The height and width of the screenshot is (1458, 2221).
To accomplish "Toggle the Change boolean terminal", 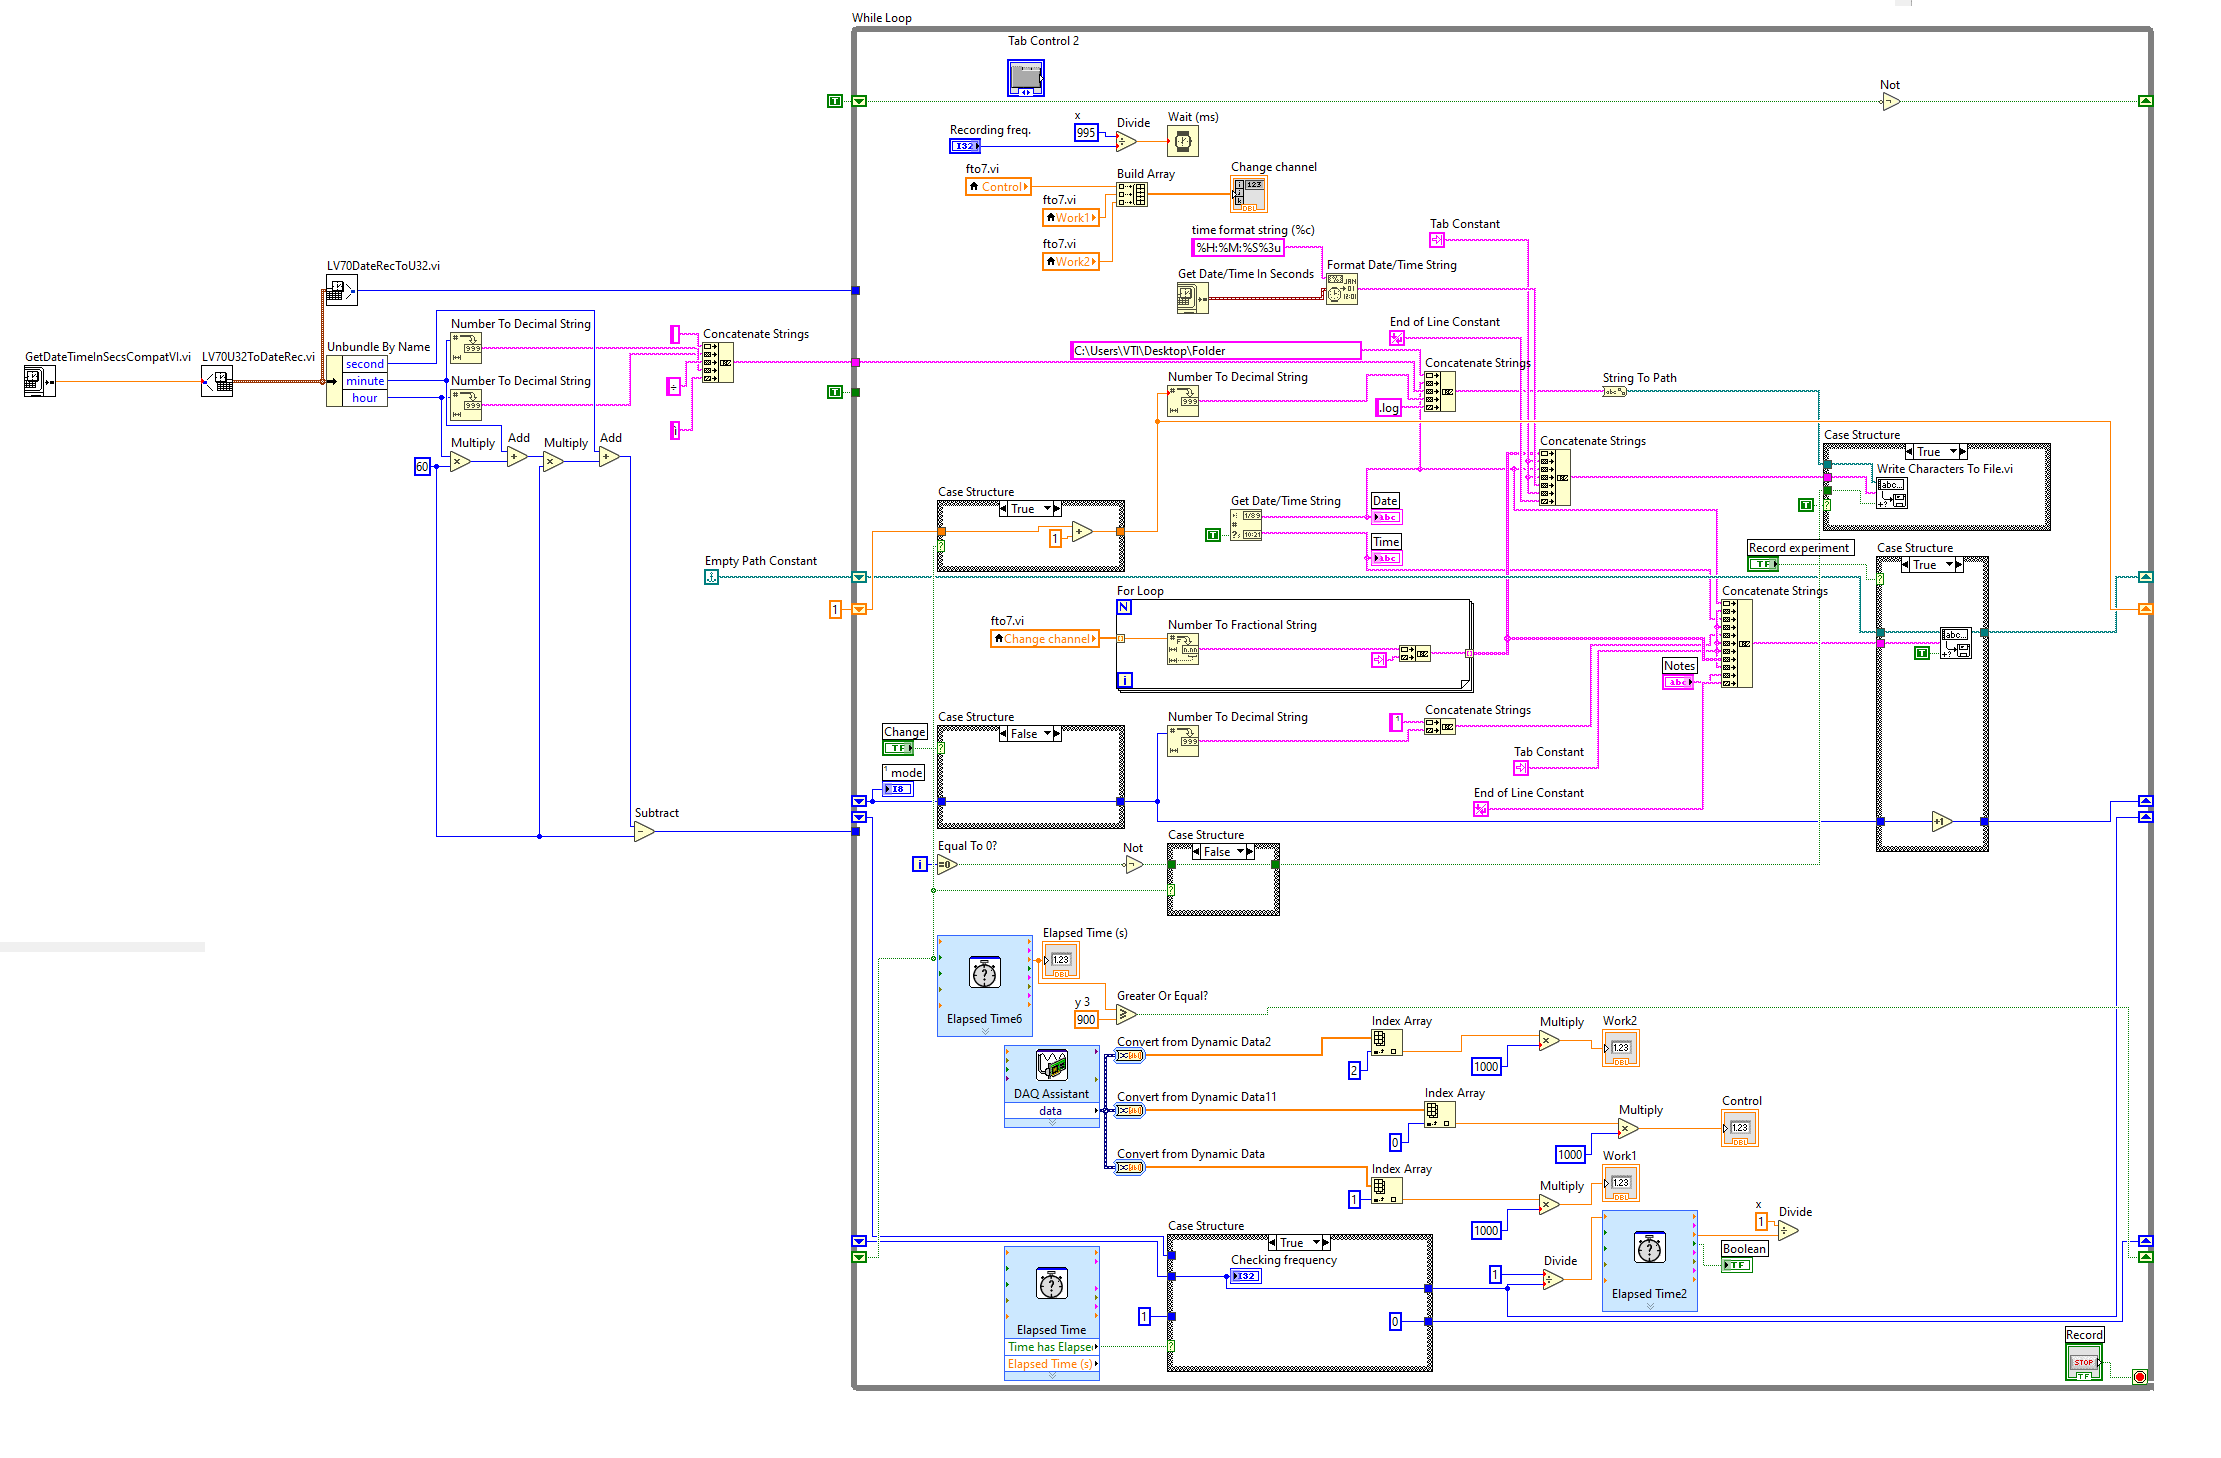I will pyautogui.click(x=898, y=748).
